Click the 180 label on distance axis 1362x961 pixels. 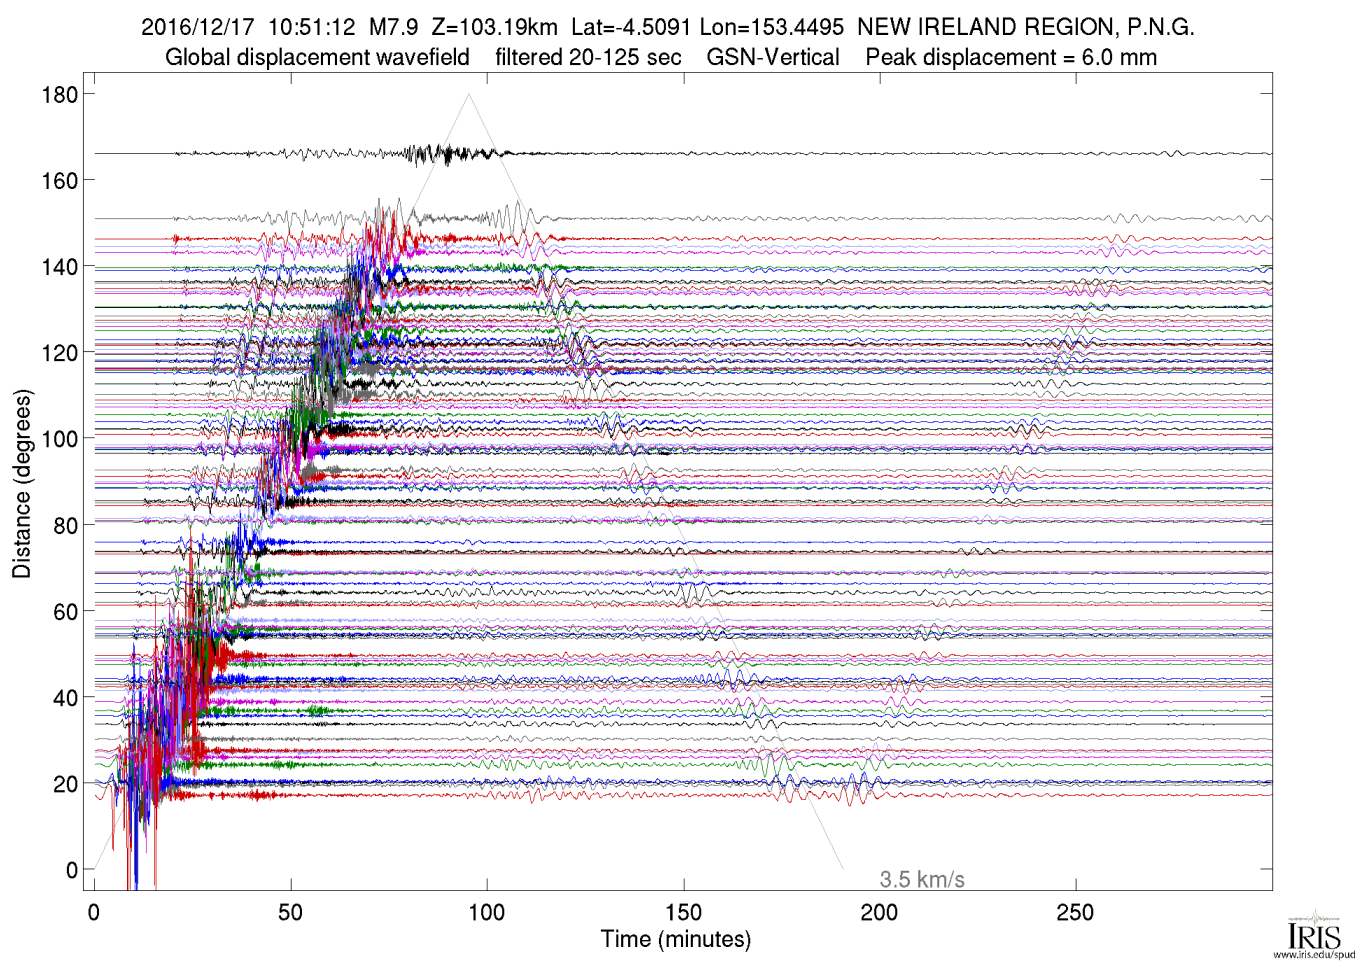pyautogui.click(x=59, y=95)
